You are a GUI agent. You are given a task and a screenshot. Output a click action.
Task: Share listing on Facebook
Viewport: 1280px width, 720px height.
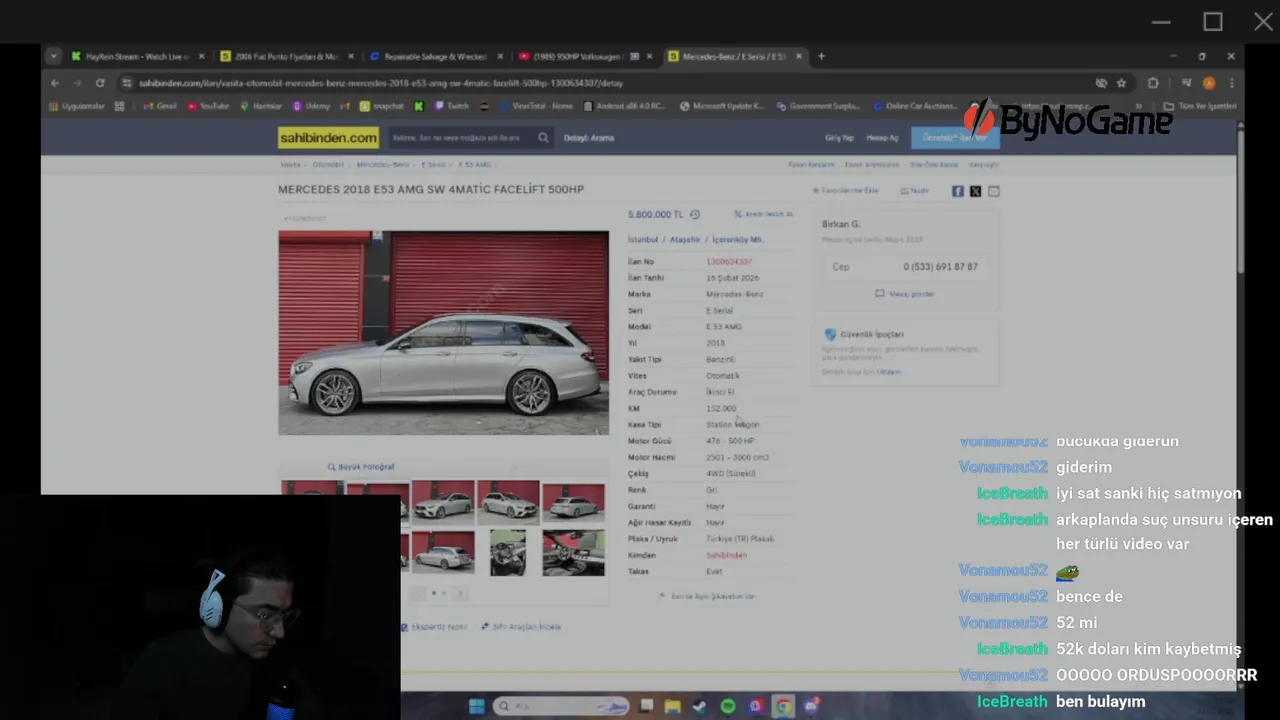pyautogui.click(x=957, y=191)
